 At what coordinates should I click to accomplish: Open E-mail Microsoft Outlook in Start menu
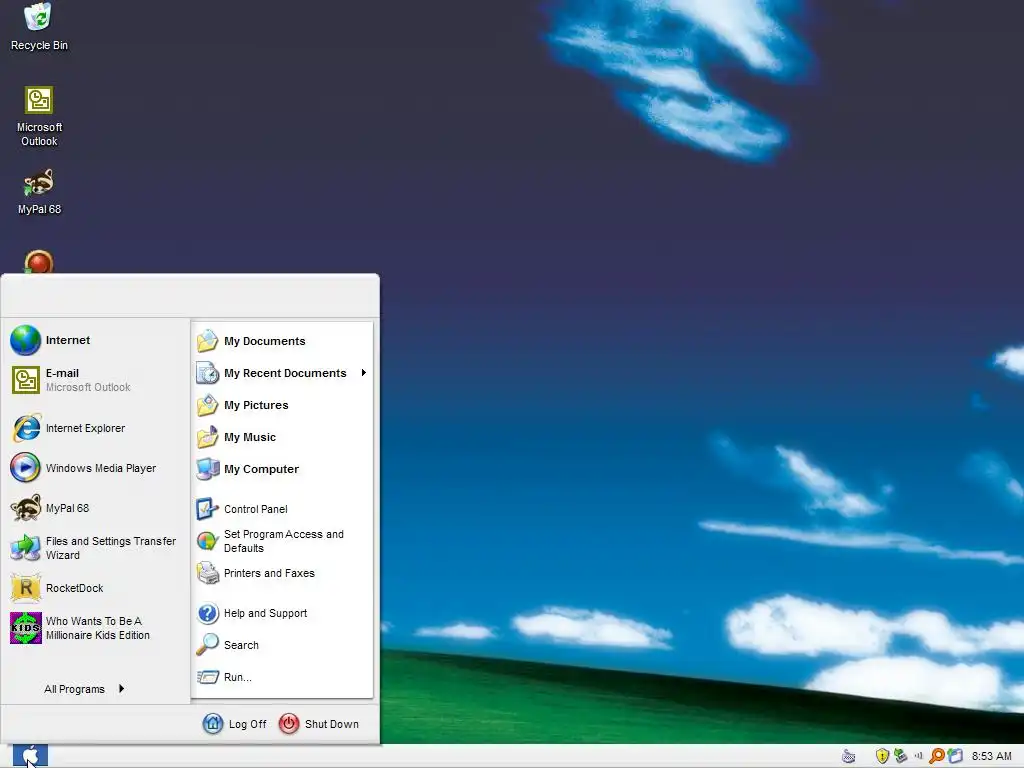pos(98,380)
